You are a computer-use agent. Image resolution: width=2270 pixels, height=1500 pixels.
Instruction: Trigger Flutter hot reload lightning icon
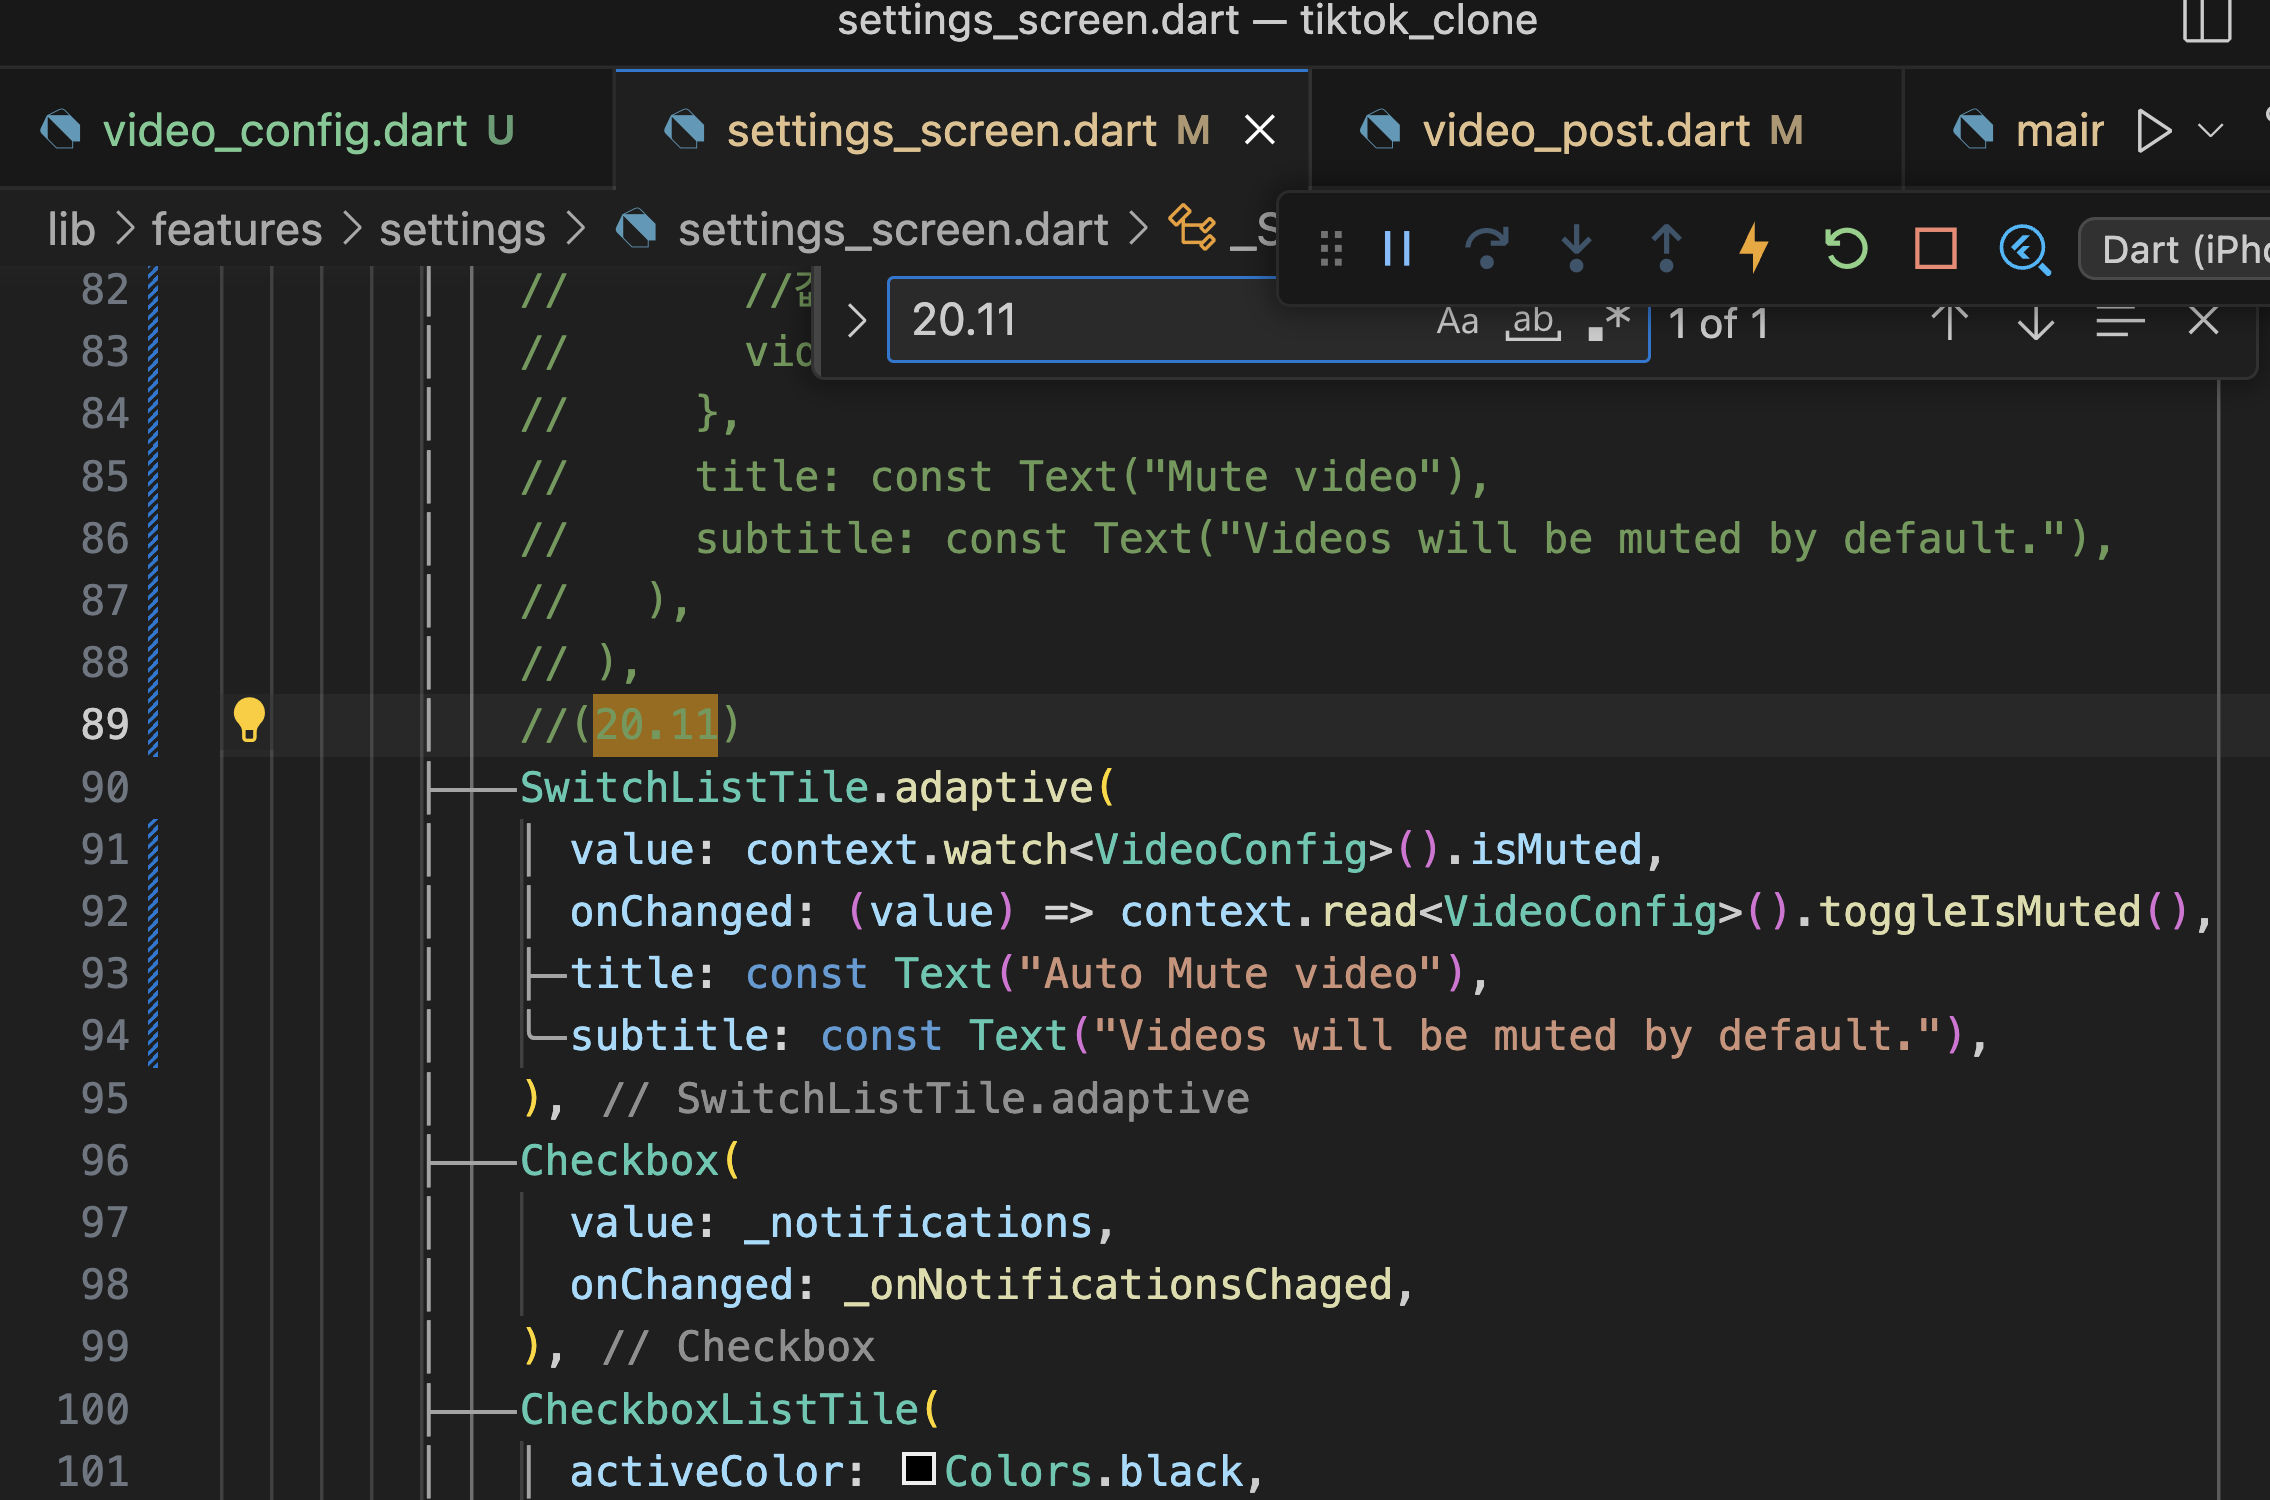pos(1754,249)
